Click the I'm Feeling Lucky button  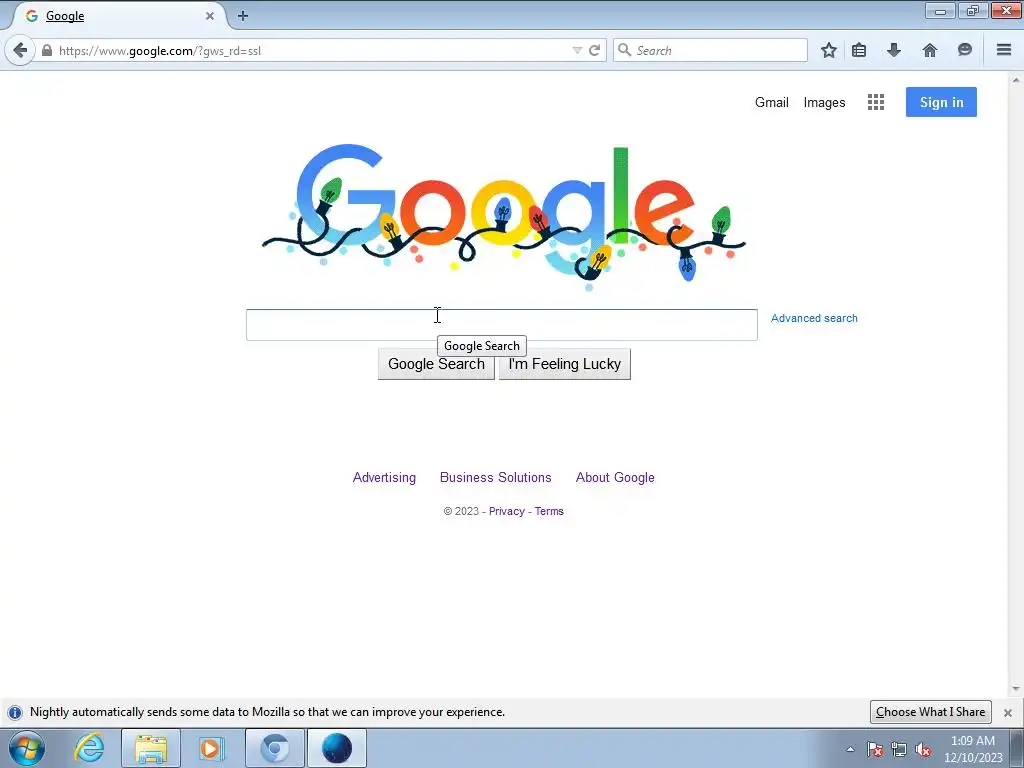pyautogui.click(x=565, y=364)
